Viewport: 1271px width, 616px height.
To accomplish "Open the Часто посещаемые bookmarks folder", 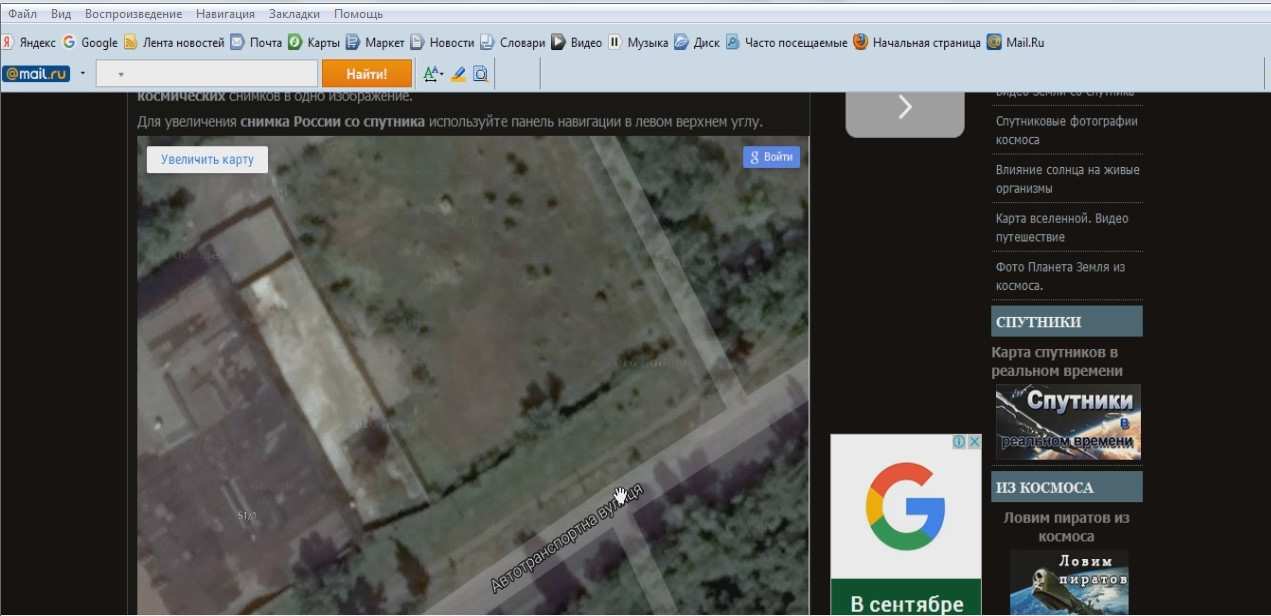I will [787, 43].
